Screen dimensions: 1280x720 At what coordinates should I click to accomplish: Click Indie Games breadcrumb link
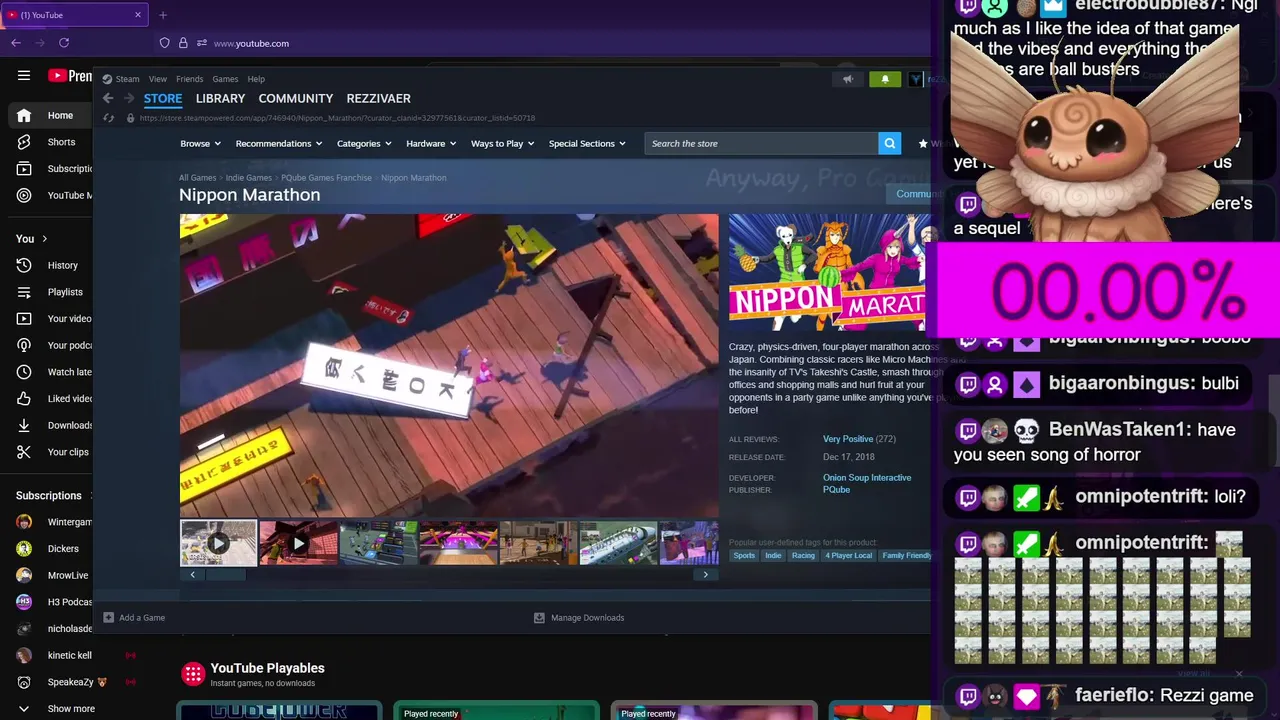[x=249, y=178]
